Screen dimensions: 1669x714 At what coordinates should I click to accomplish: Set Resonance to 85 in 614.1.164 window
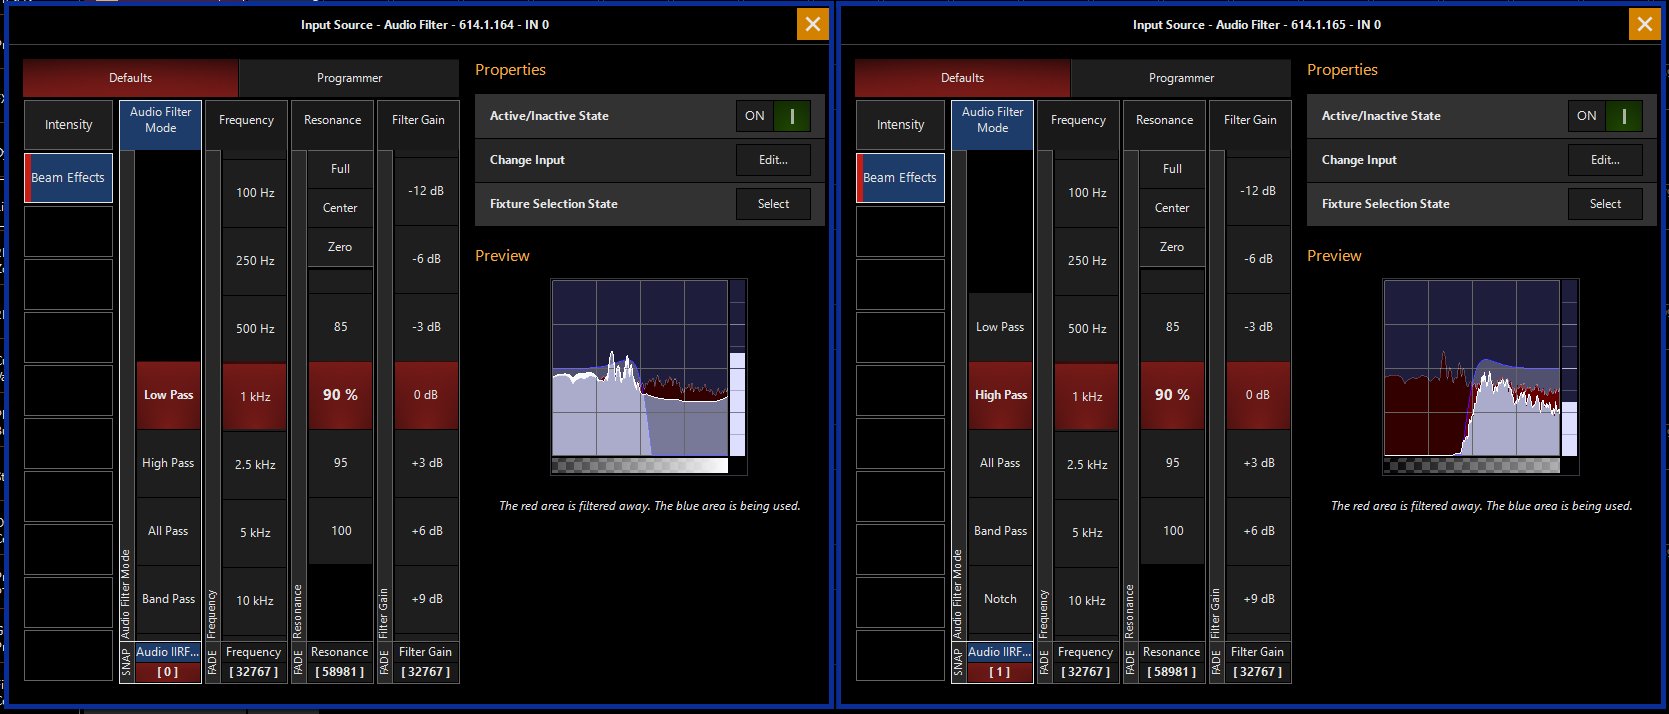point(340,327)
